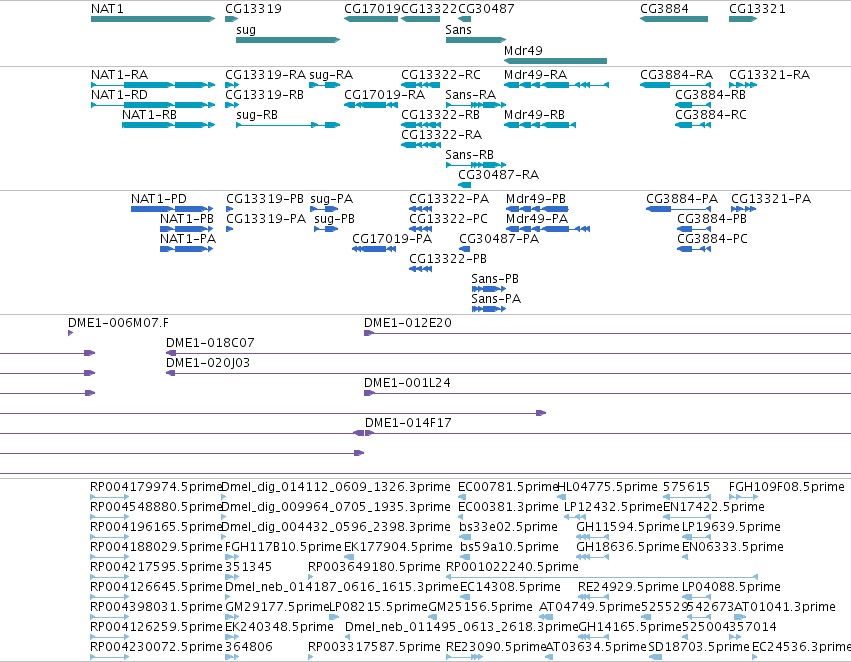Click the sug-PB label
Screen dimensions: 851x662
point(334,219)
